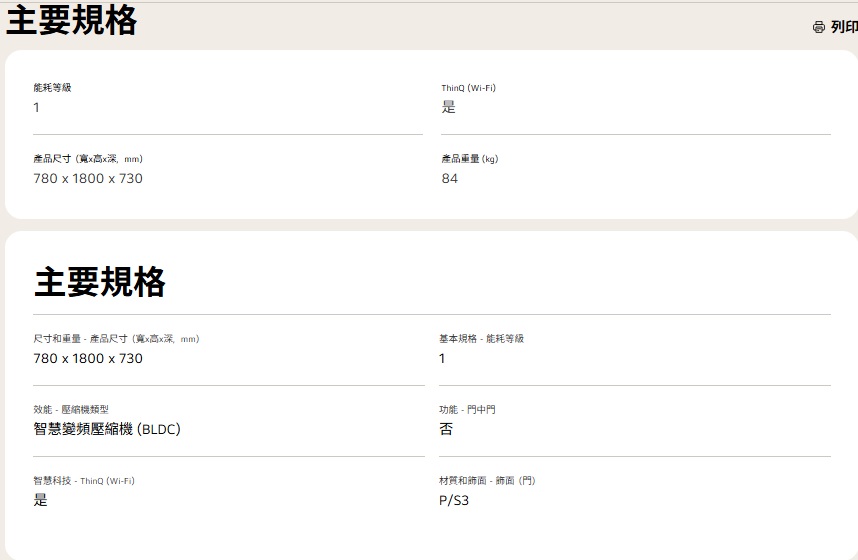Click the P/S3 door finish value
This screenshot has height=560, width=858.
coord(454,500)
